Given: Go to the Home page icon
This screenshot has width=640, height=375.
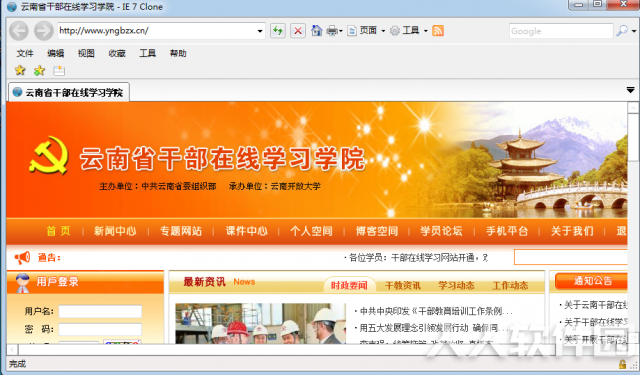Looking at the screenshot, I should [x=316, y=30].
